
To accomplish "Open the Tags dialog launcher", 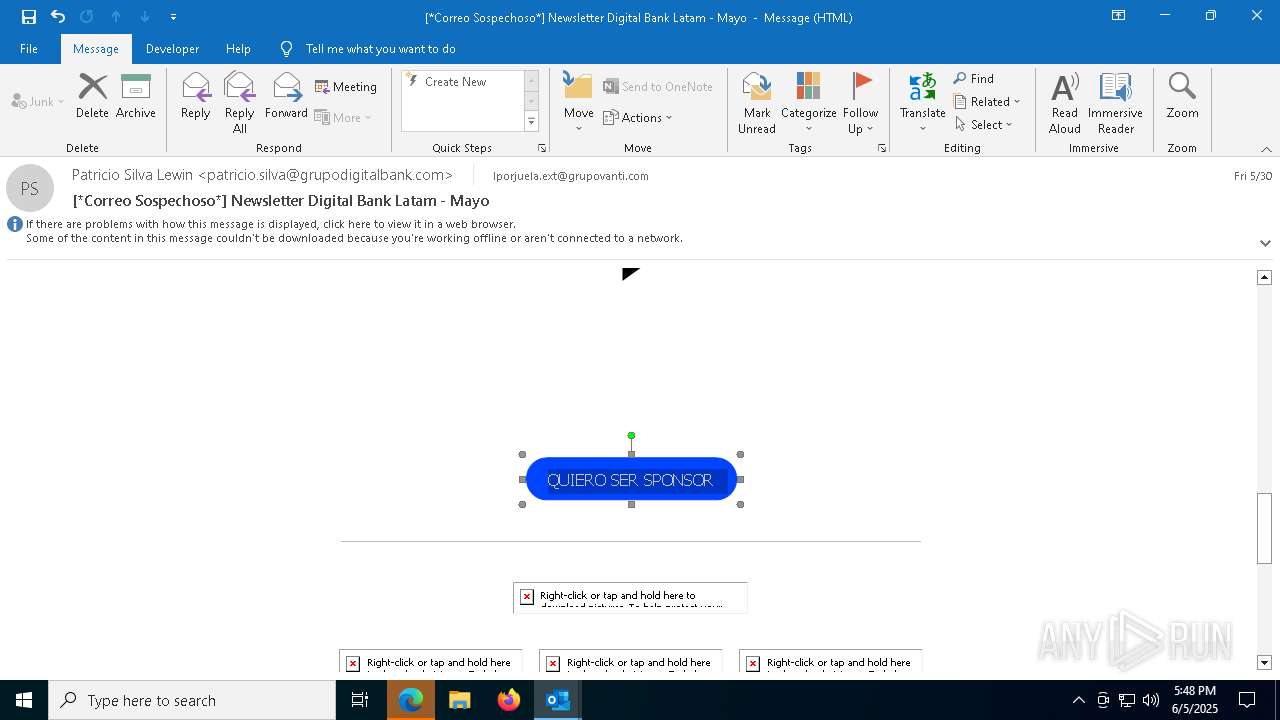I will pyautogui.click(x=882, y=148).
